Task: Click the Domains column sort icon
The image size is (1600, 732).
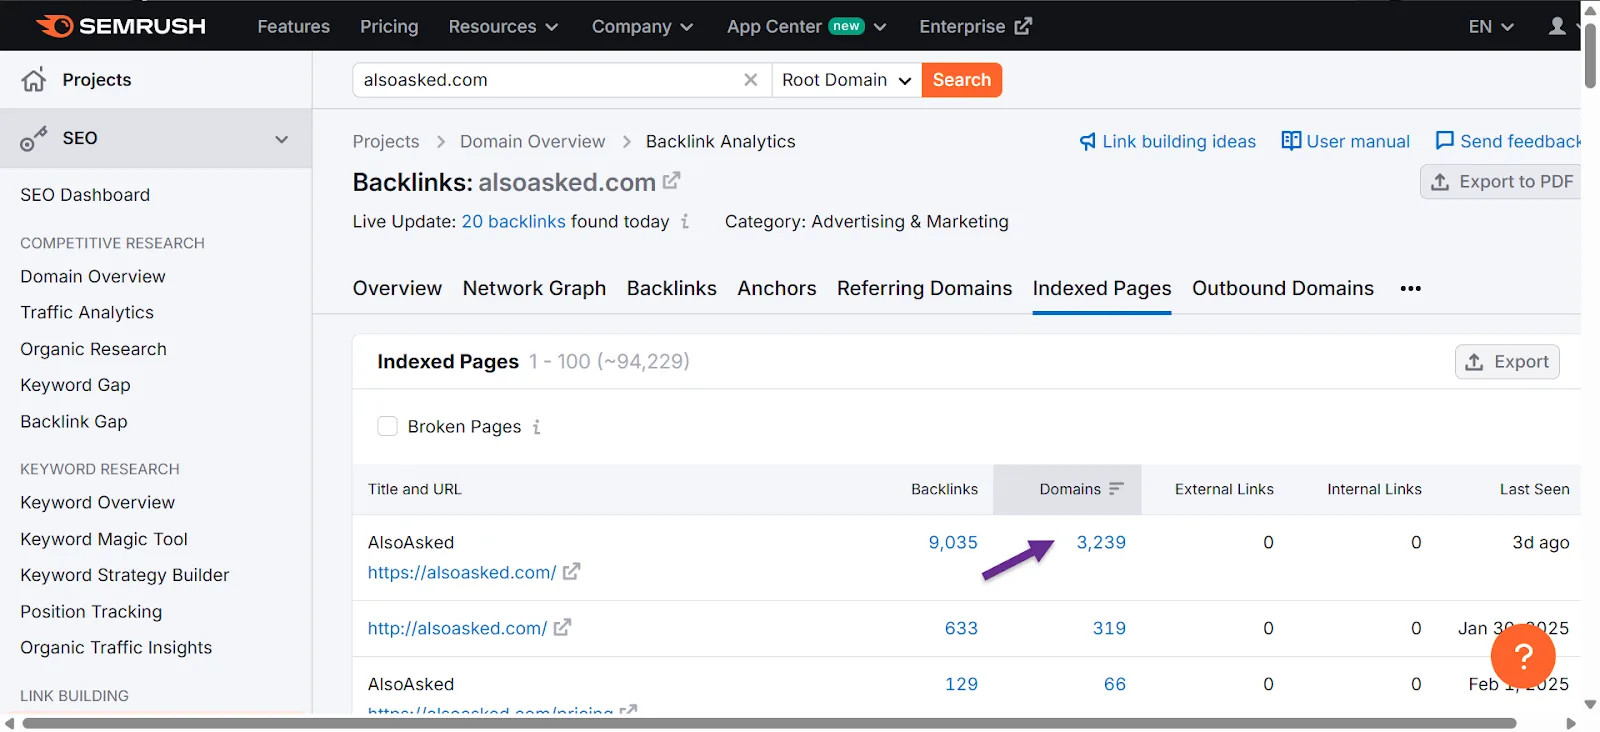Action: [x=1116, y=489]
